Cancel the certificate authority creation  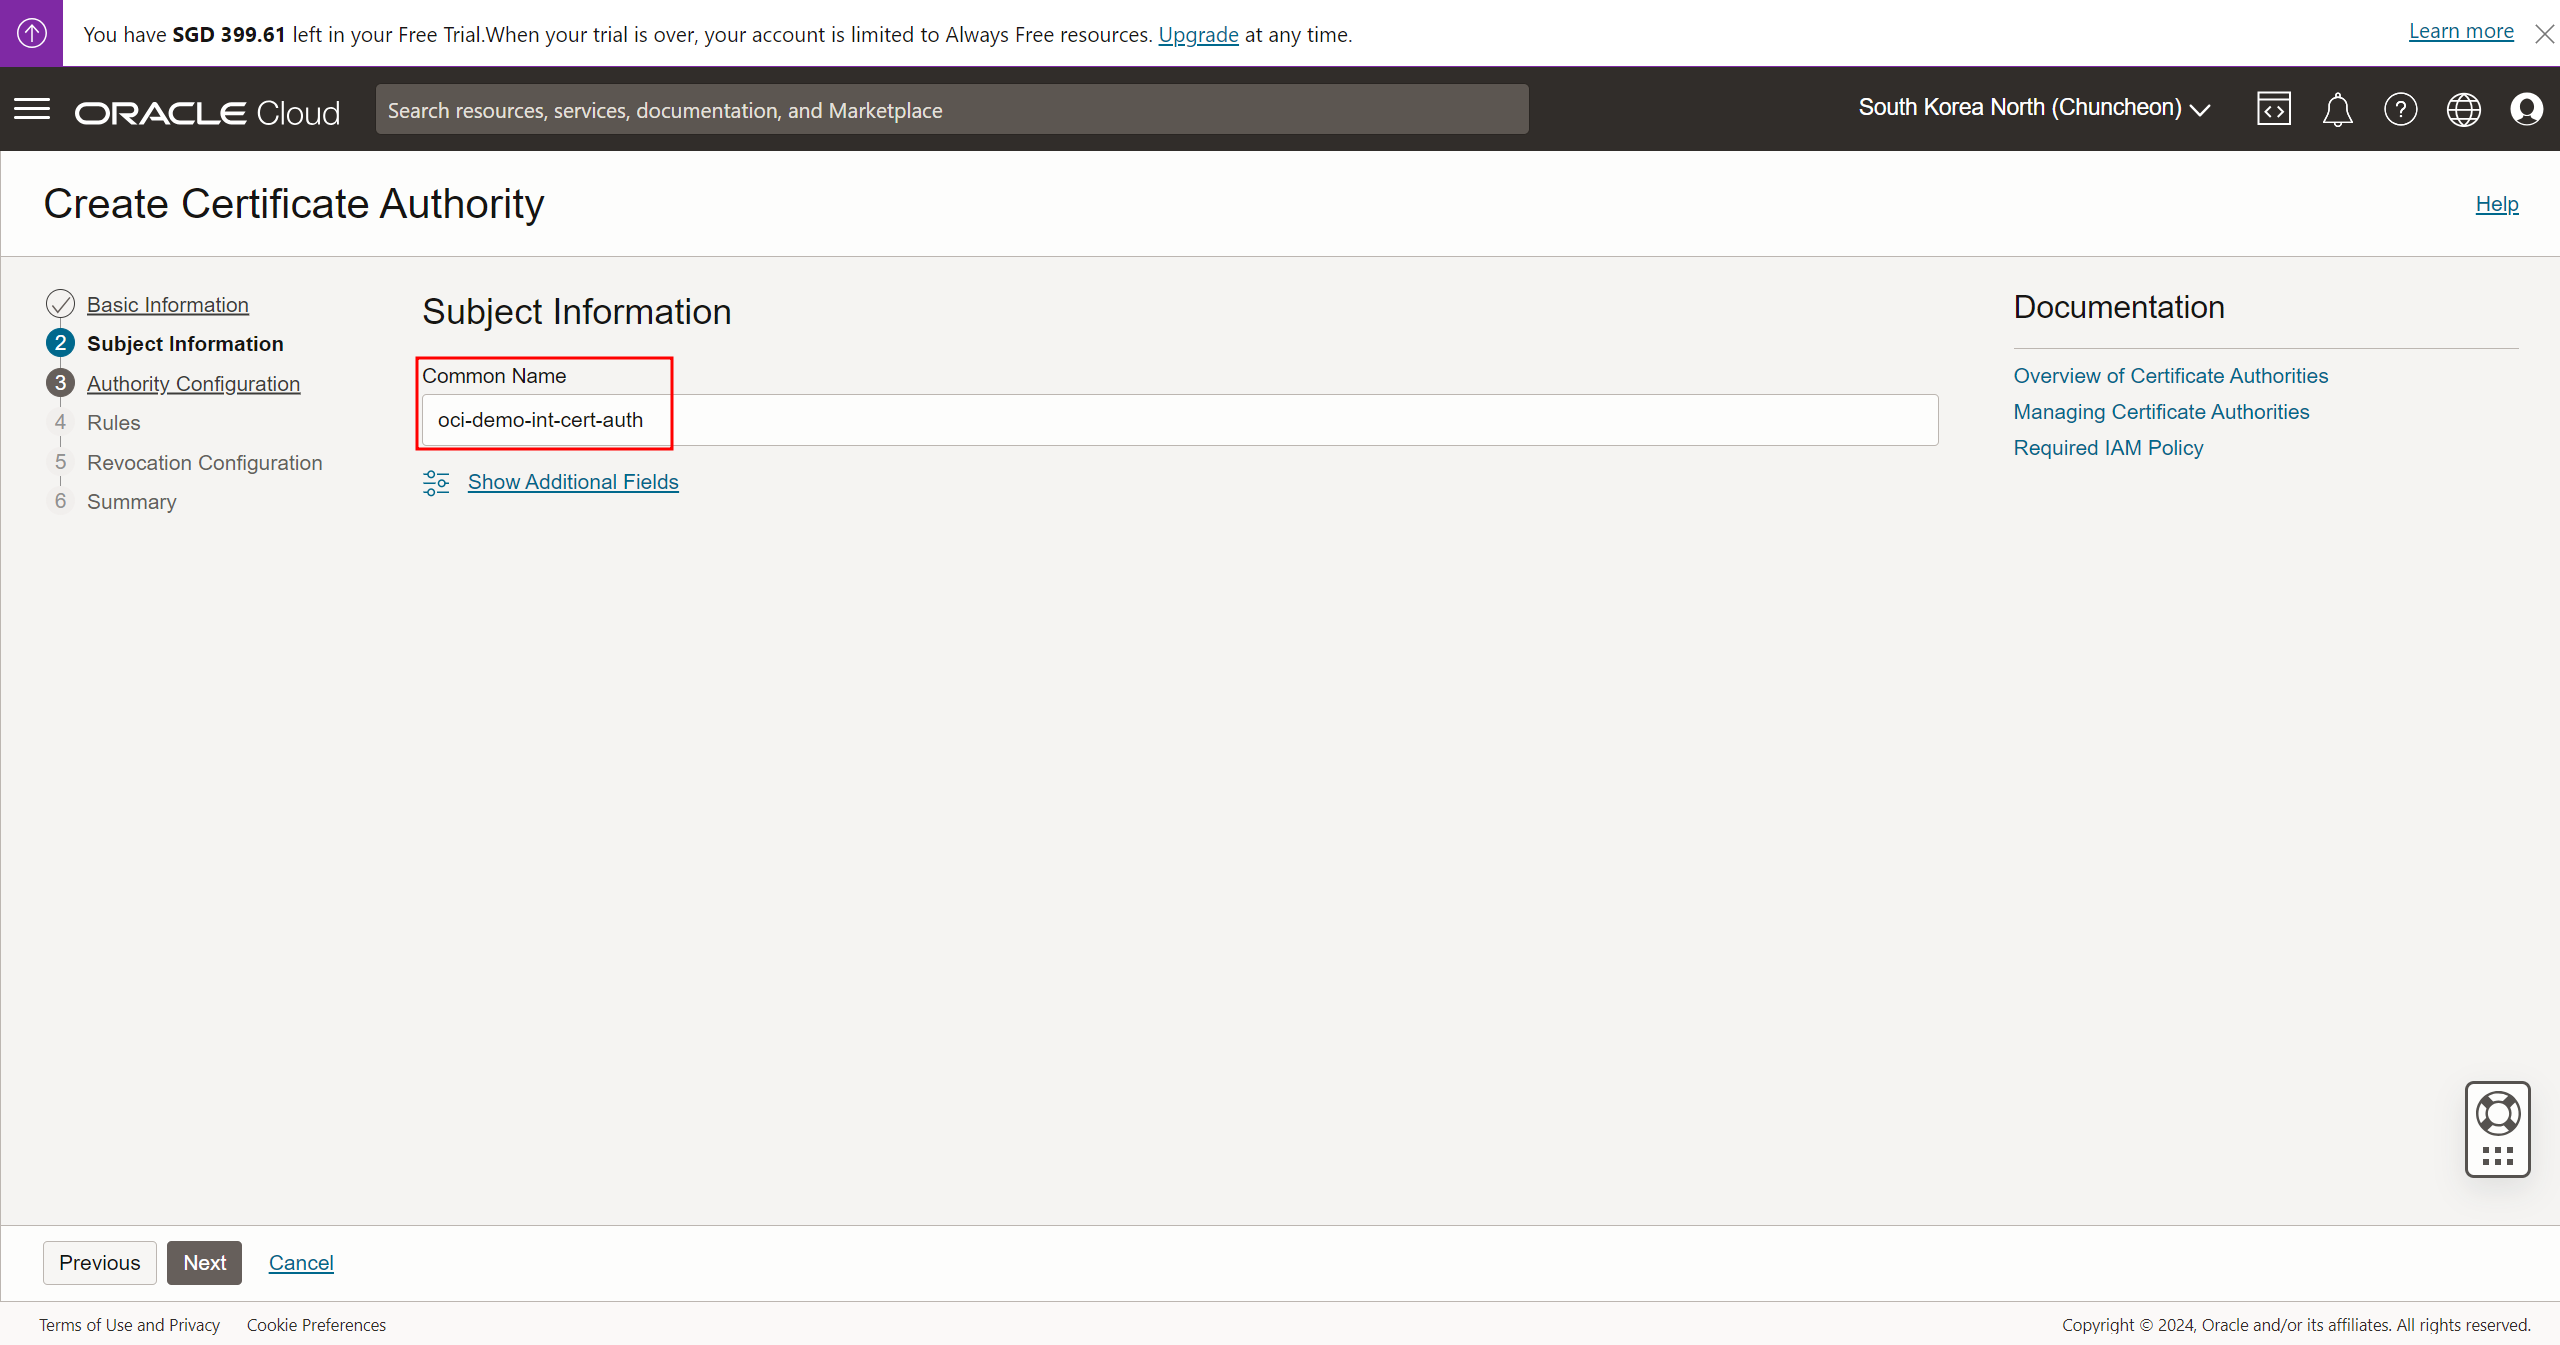coord(301,1263)
